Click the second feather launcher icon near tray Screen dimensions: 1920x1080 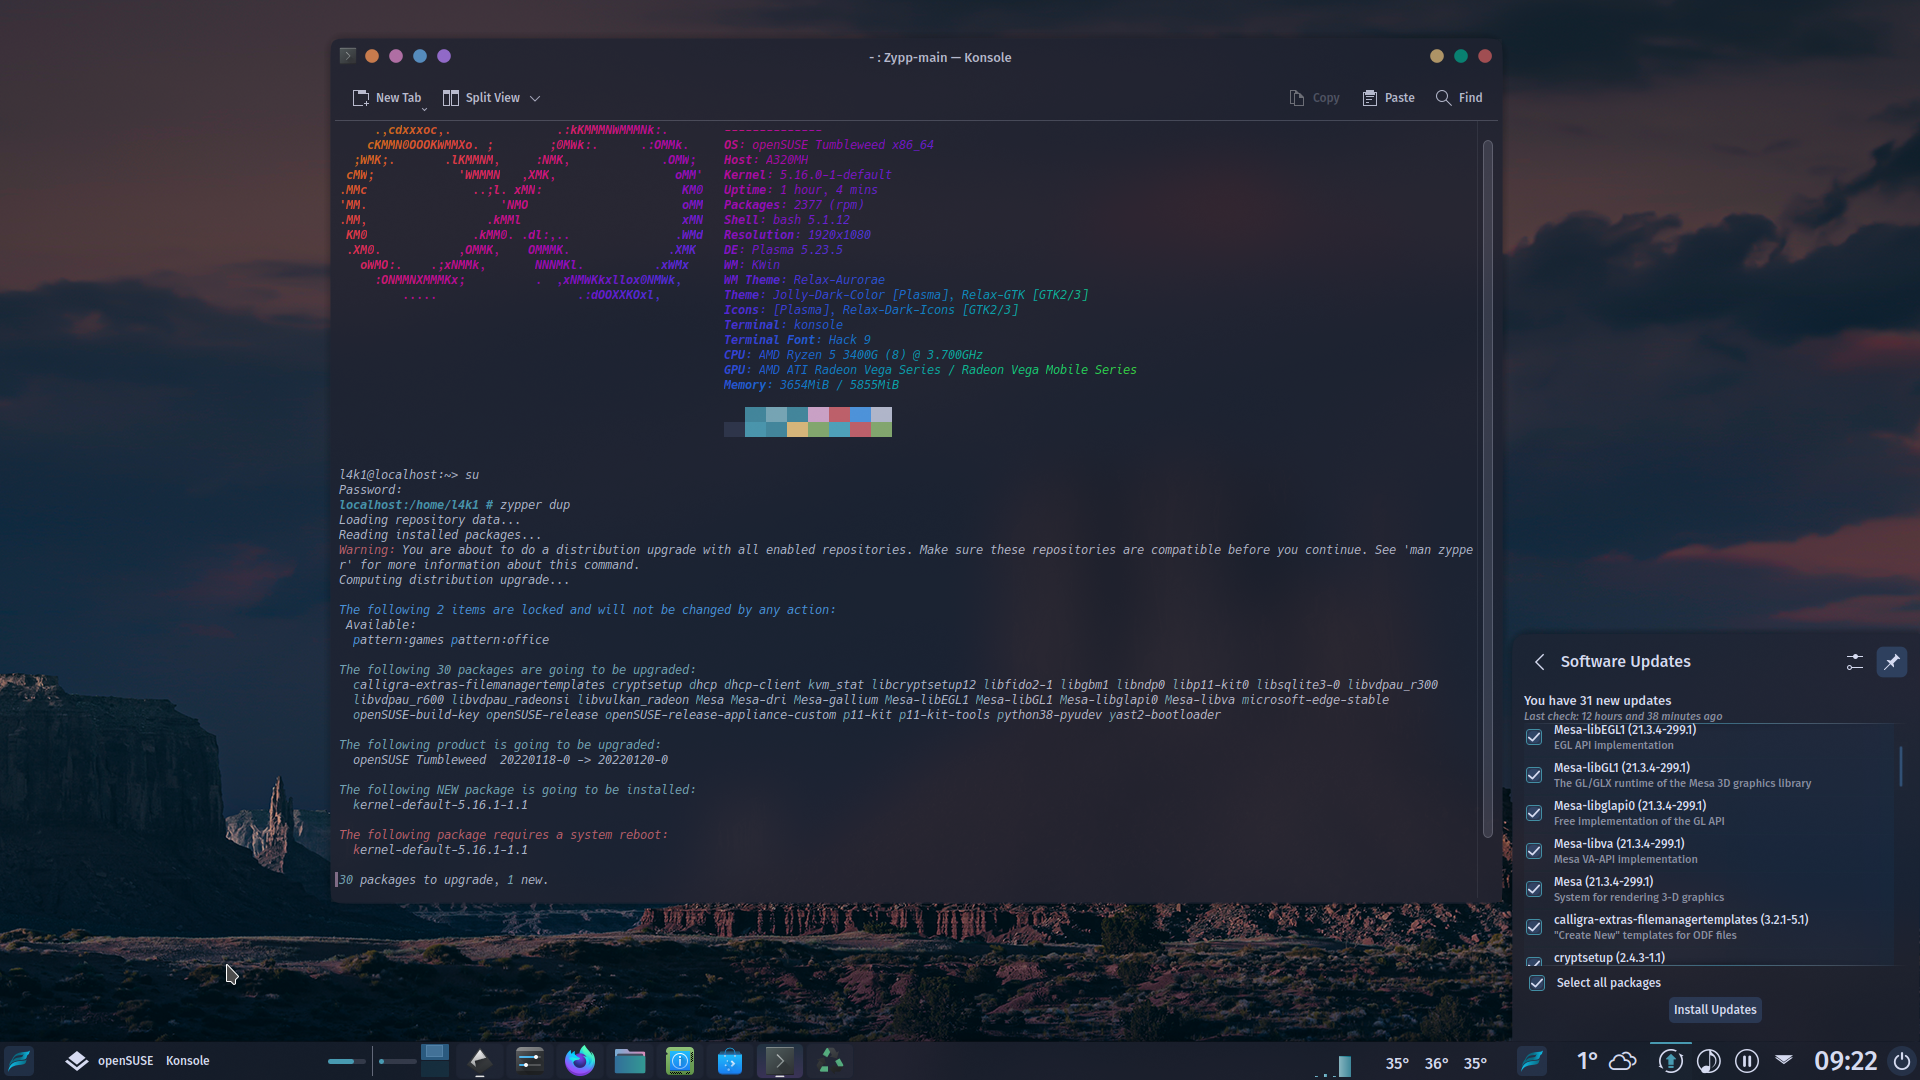(x=1532, y=1060)
